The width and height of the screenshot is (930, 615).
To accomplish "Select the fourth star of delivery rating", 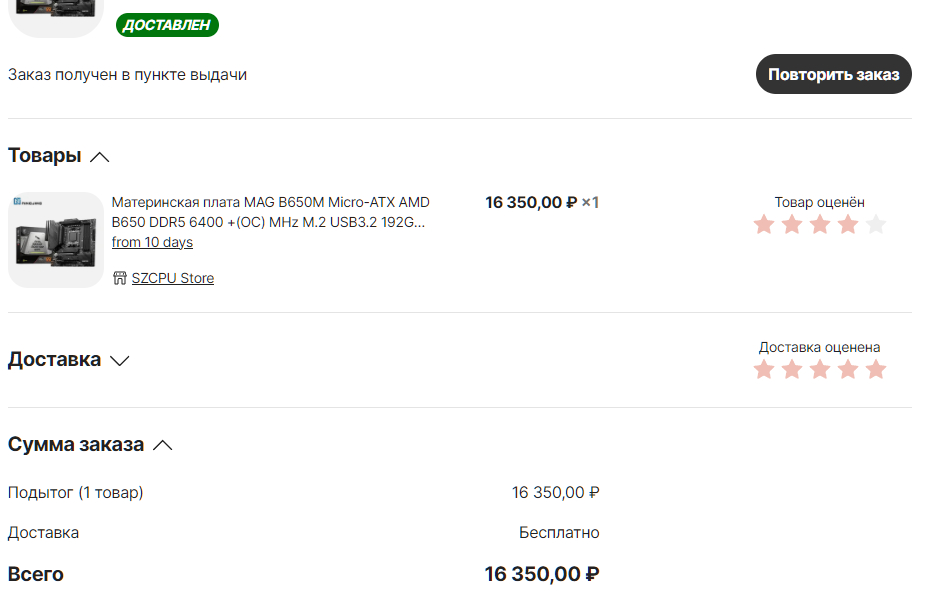I will pyautogui.click(x=848, y=370).
